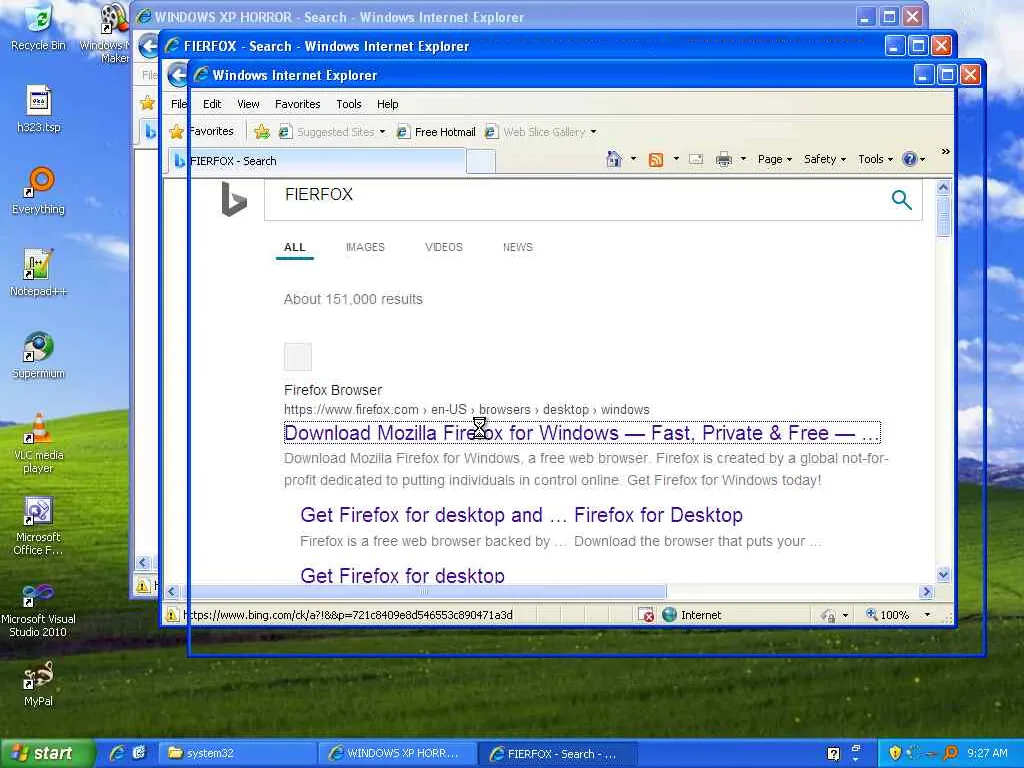Click the Back arrow of front Internet Explorer window

point(177,75)
